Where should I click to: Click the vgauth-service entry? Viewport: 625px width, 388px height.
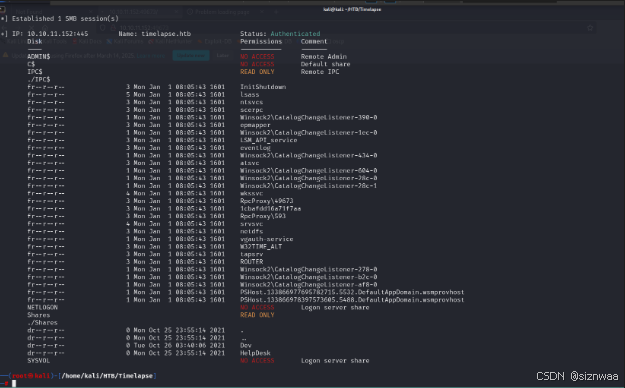tap(266, 239)
